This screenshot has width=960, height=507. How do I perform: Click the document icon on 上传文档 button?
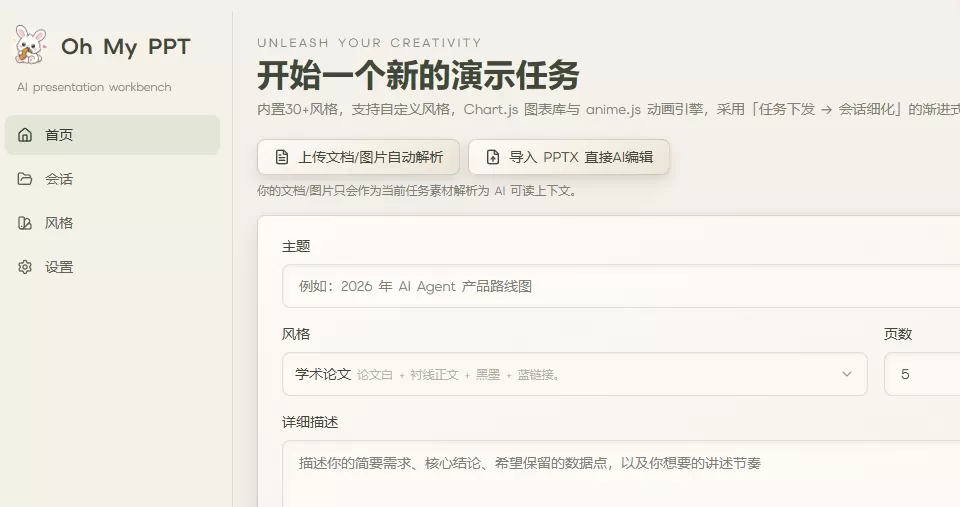click(282, 157)
